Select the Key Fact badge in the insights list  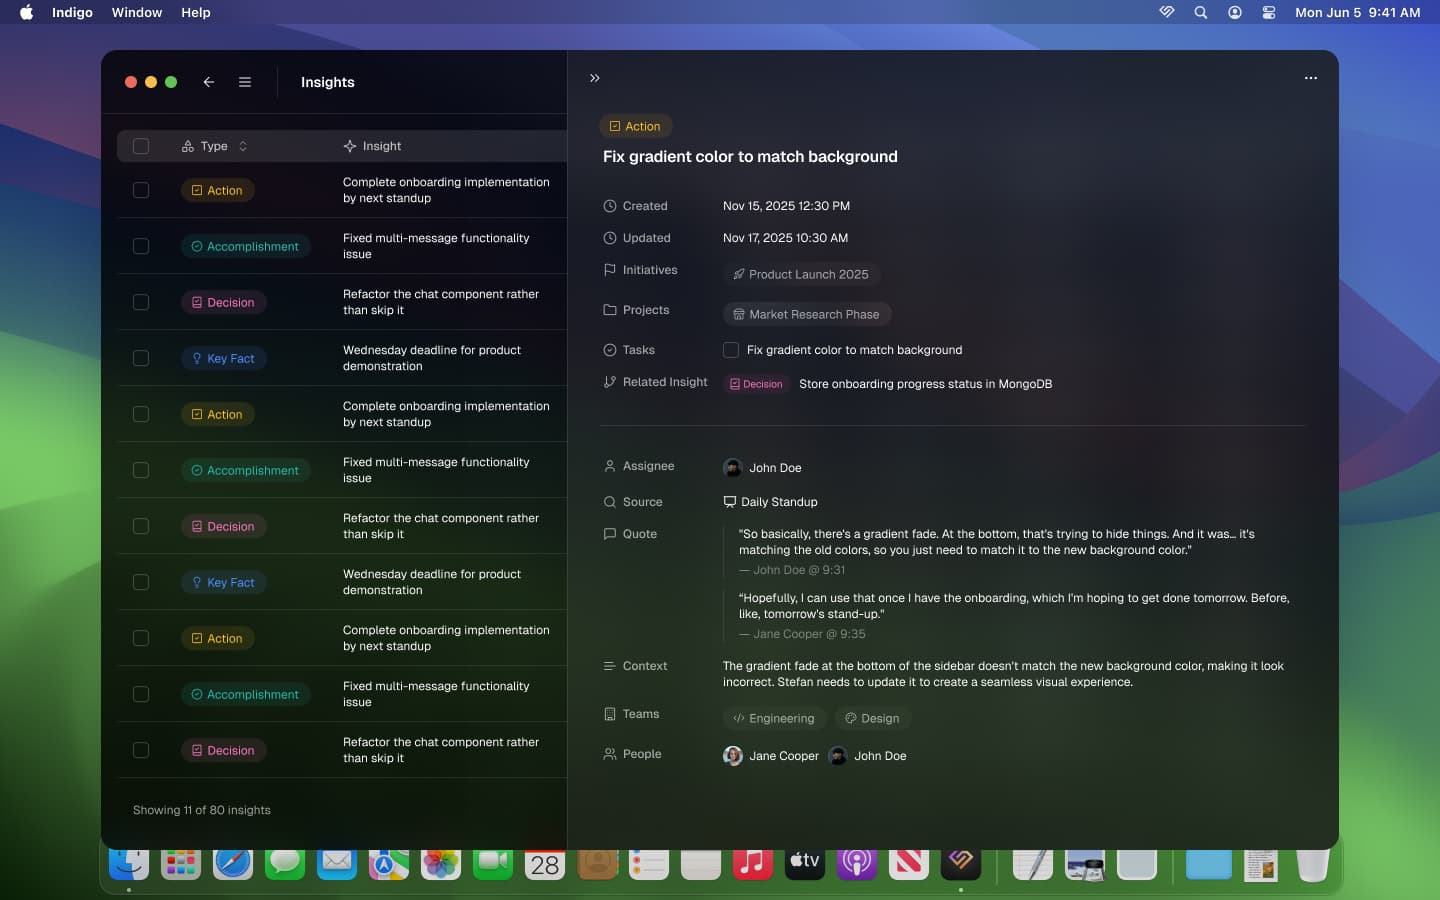223,358
